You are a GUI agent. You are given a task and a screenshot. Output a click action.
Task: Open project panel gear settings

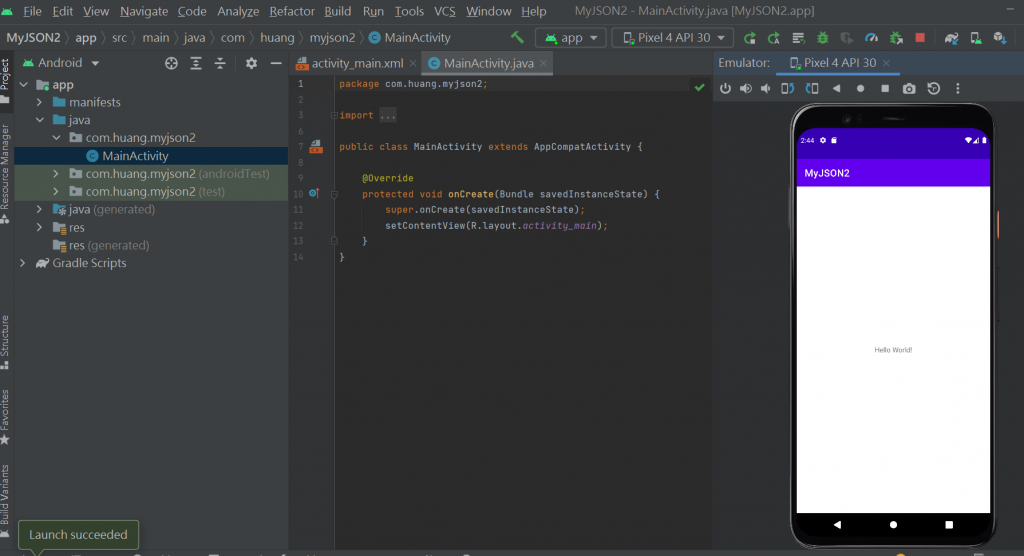click(251, 63)
